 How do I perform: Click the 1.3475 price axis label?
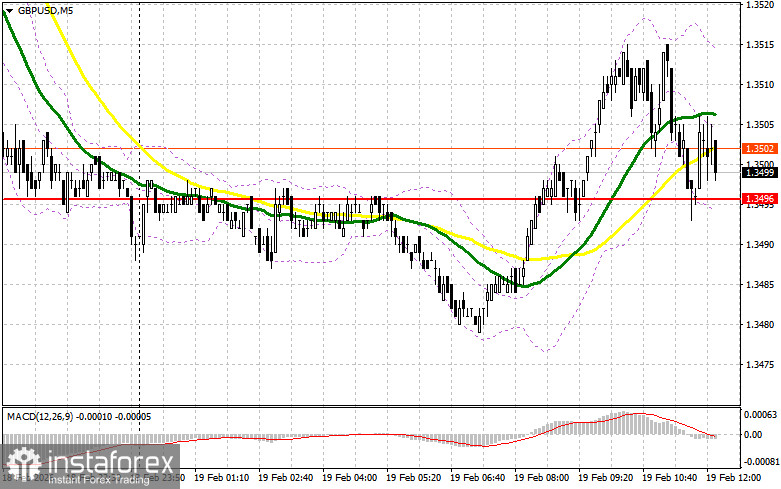(760, 365)
